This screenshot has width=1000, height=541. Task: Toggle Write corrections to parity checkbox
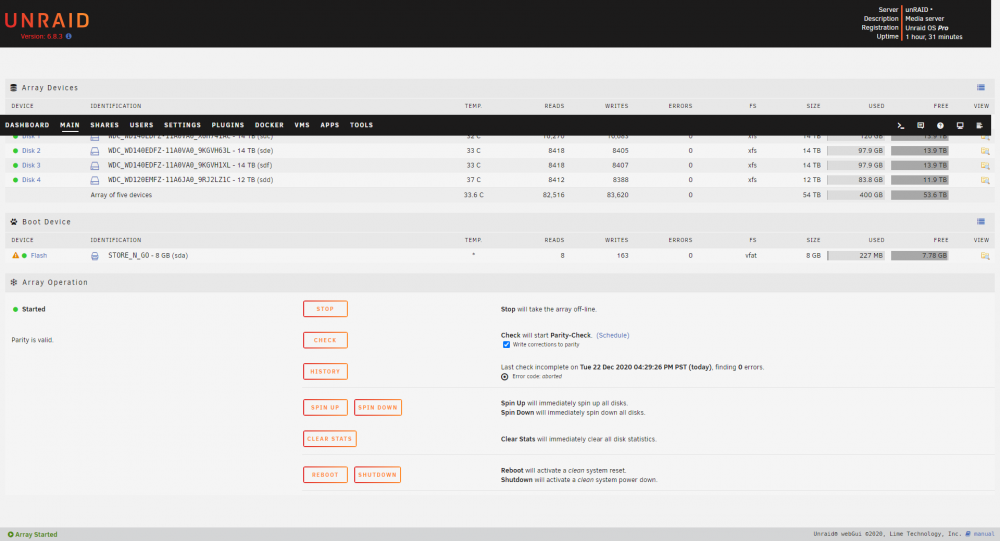tap(506, 345)
